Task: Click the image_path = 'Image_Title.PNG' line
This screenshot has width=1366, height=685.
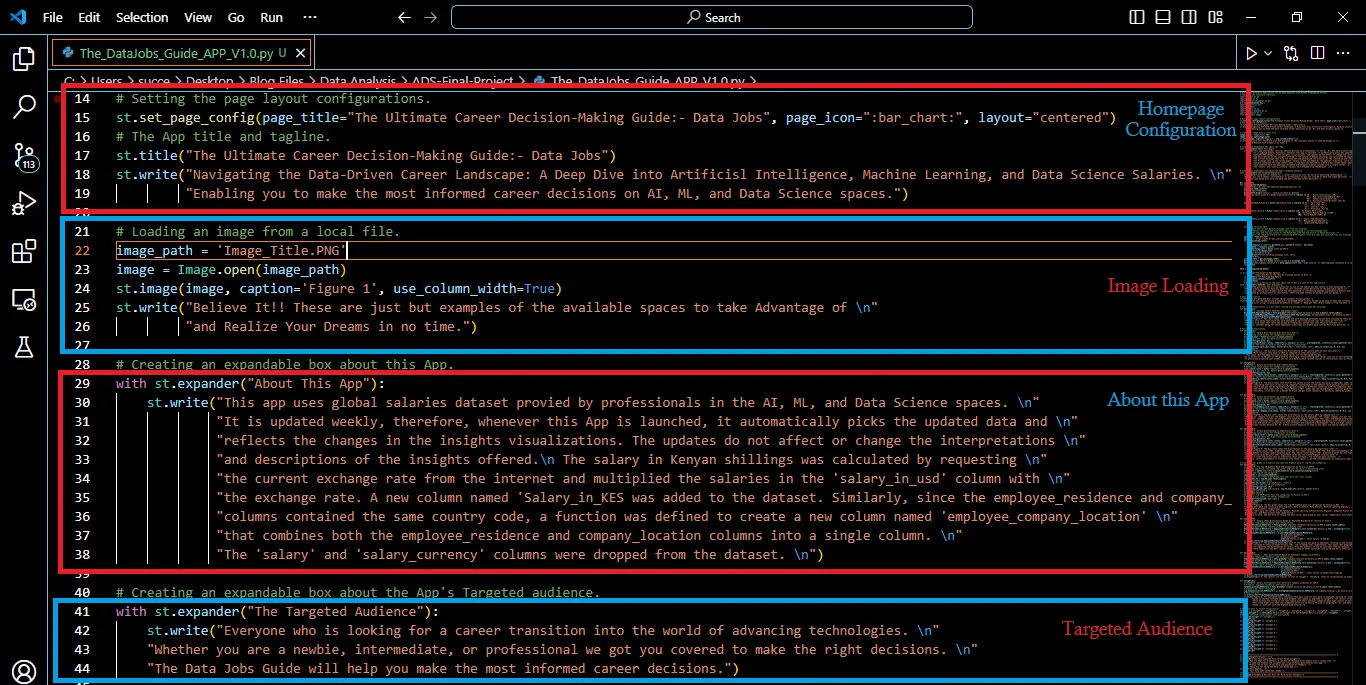Action: [230, 251]
